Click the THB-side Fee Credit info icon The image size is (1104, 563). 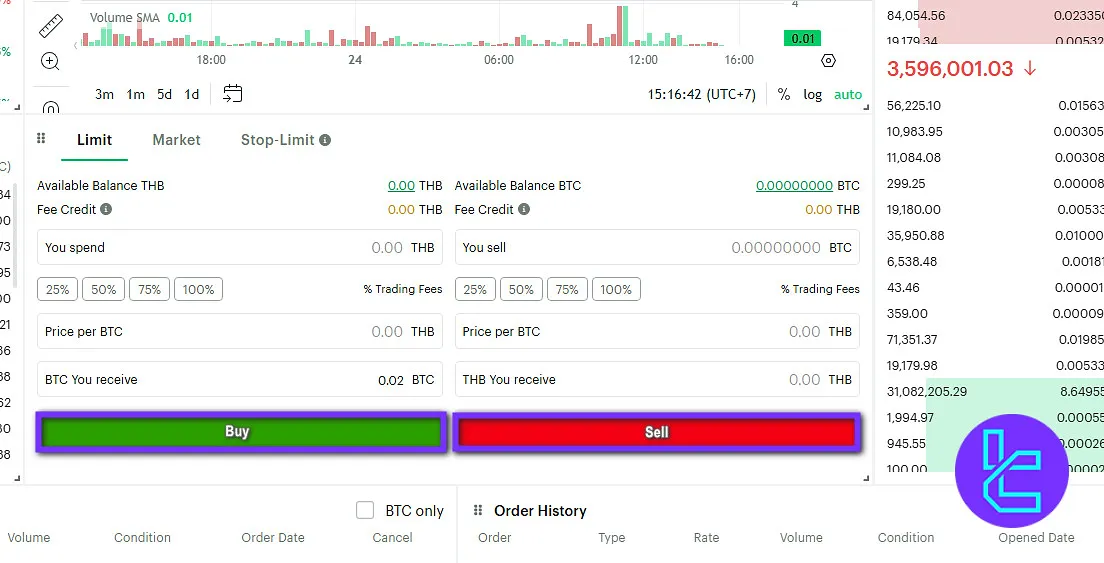[106, 210]
